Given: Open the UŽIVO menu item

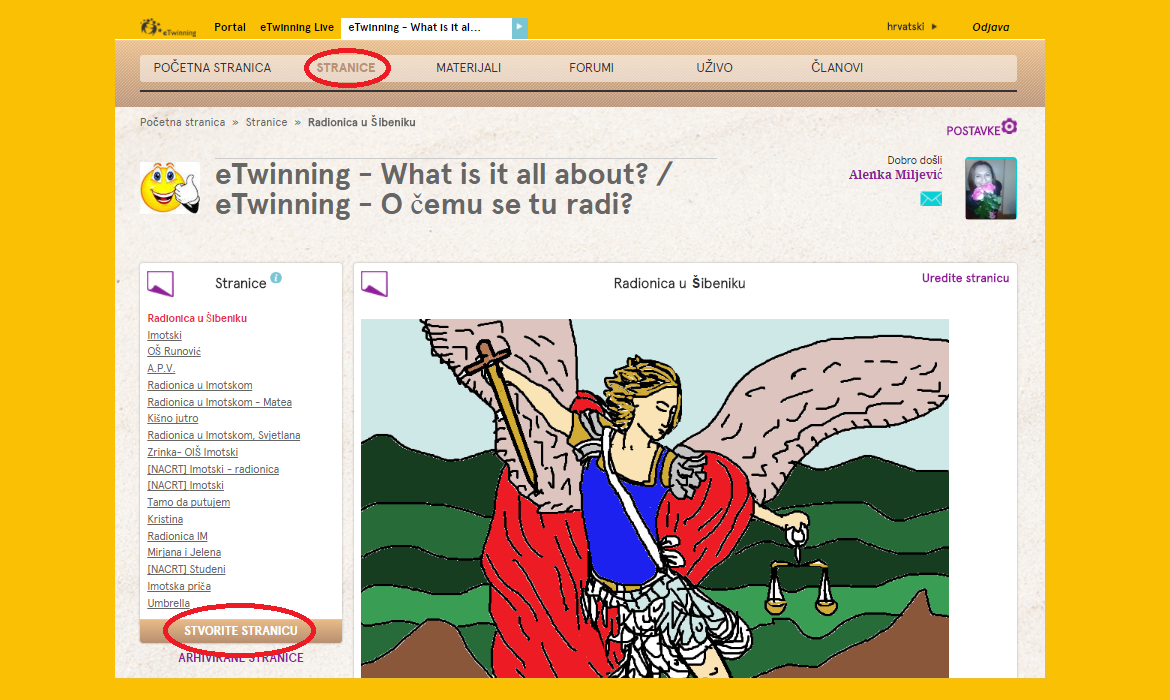Looking at the screenshot, I should 714,67.
